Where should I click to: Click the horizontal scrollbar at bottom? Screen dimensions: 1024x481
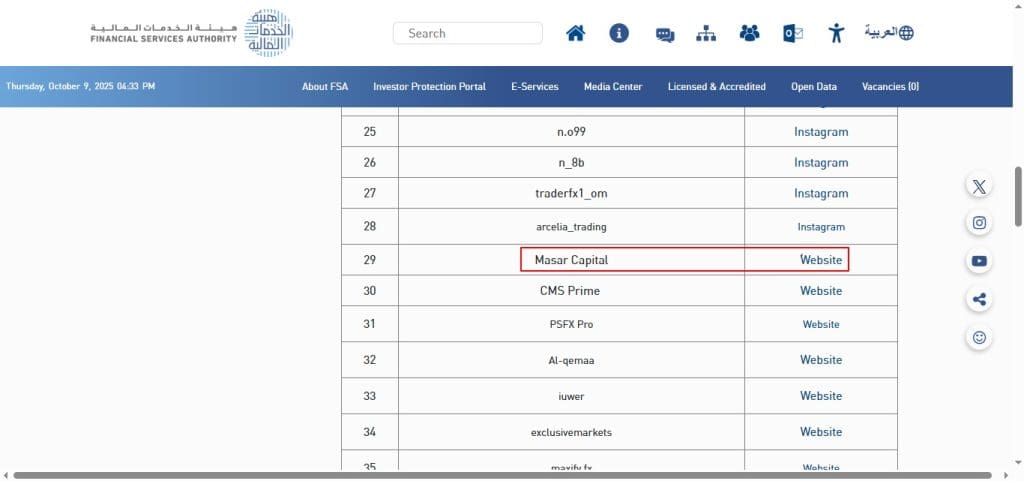(x=500, y=475)
